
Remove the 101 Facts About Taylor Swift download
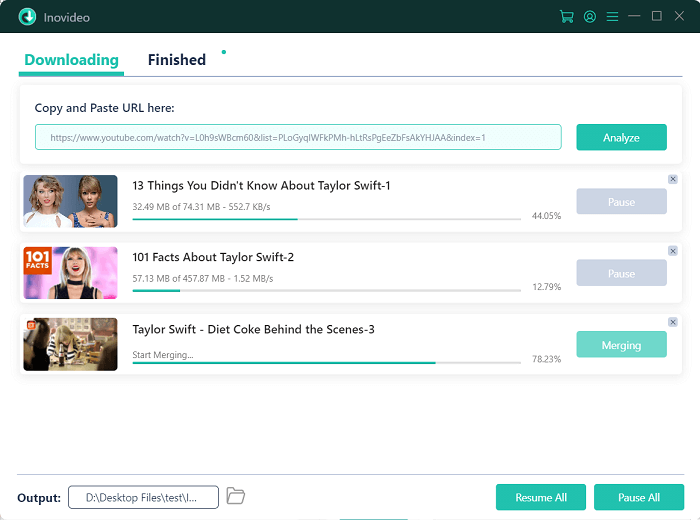coord(673,251)
